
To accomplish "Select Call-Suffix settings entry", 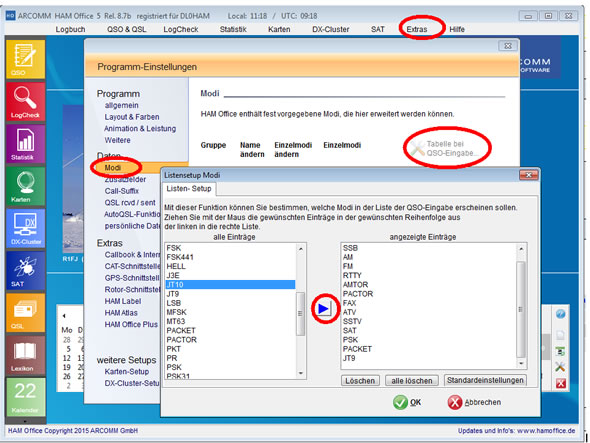I will (122, 191).
